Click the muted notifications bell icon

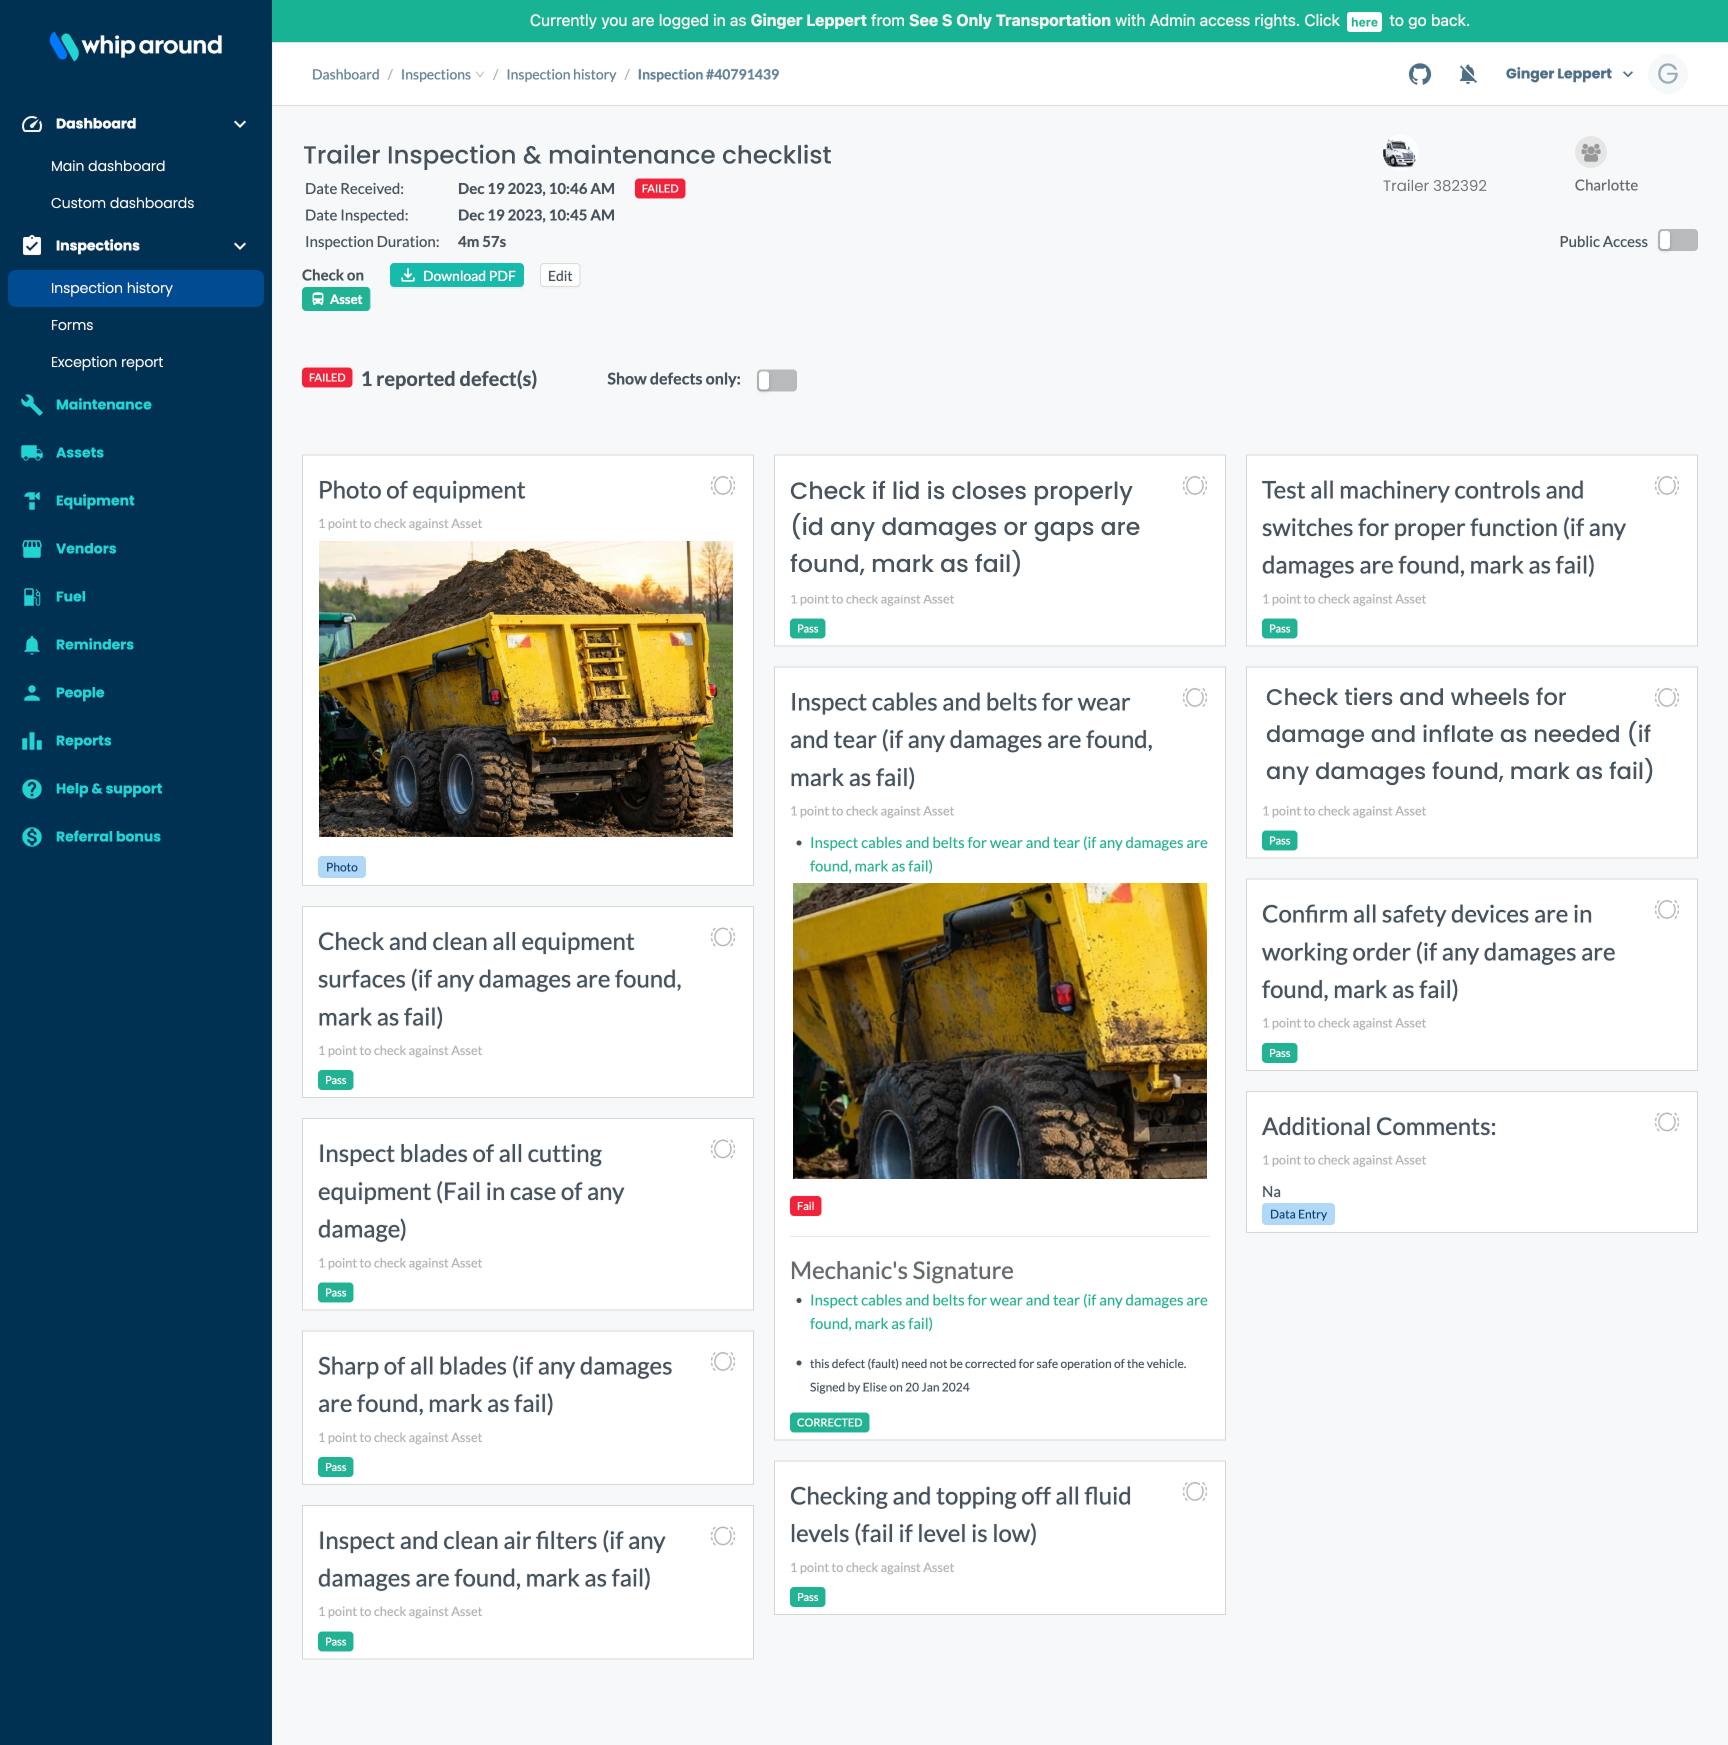pos(1468,74)
